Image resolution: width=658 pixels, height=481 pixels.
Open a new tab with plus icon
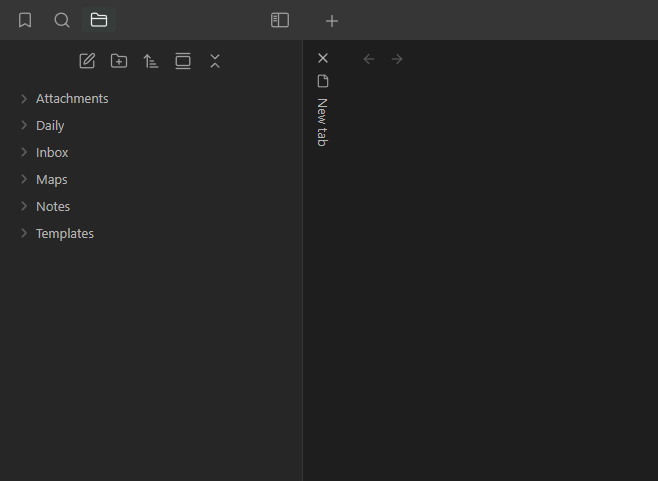pyautogui.click(x=332, y=21)
